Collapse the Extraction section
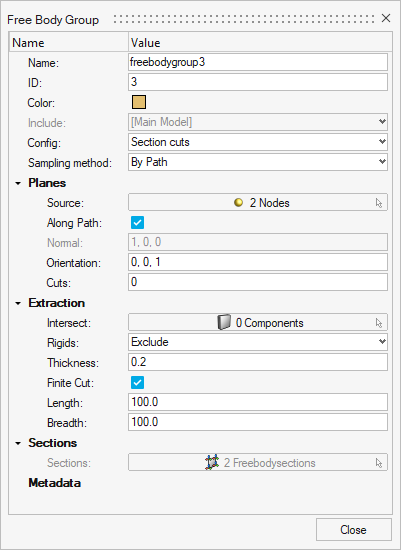This screenshot has height=550, width=401. click(x=18, y=303)
